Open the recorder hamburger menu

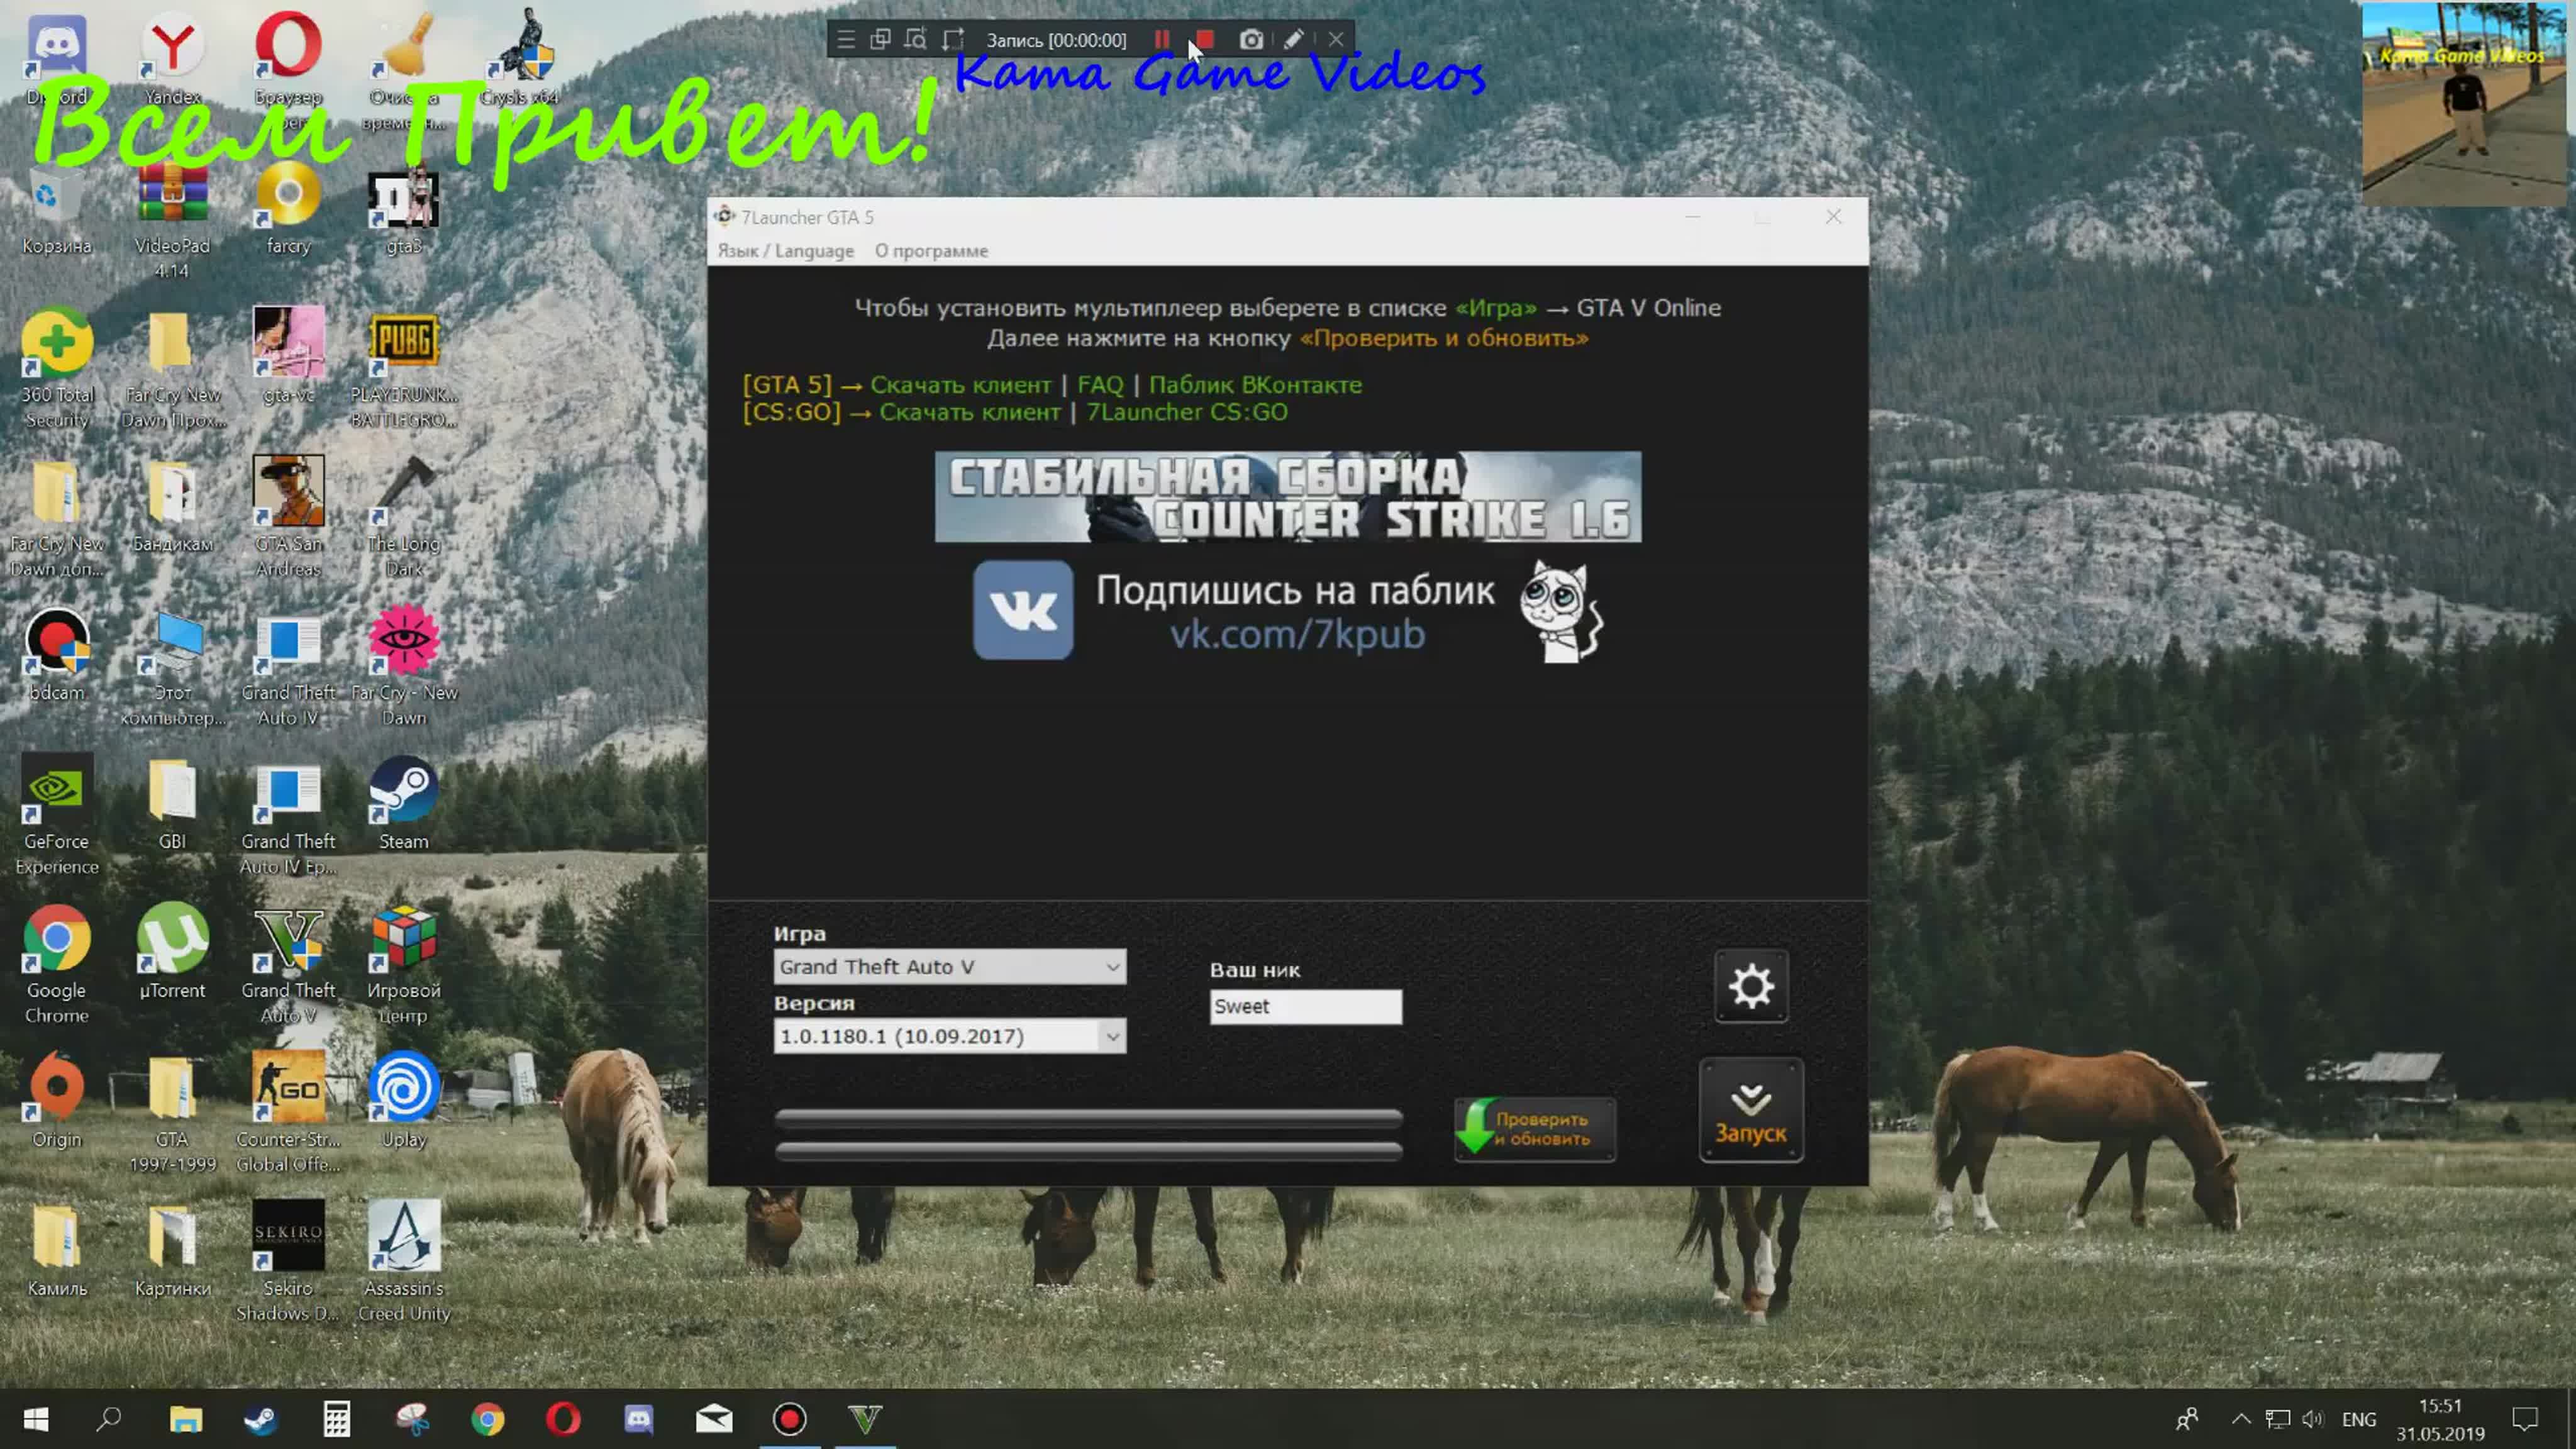tap(845, 40)
